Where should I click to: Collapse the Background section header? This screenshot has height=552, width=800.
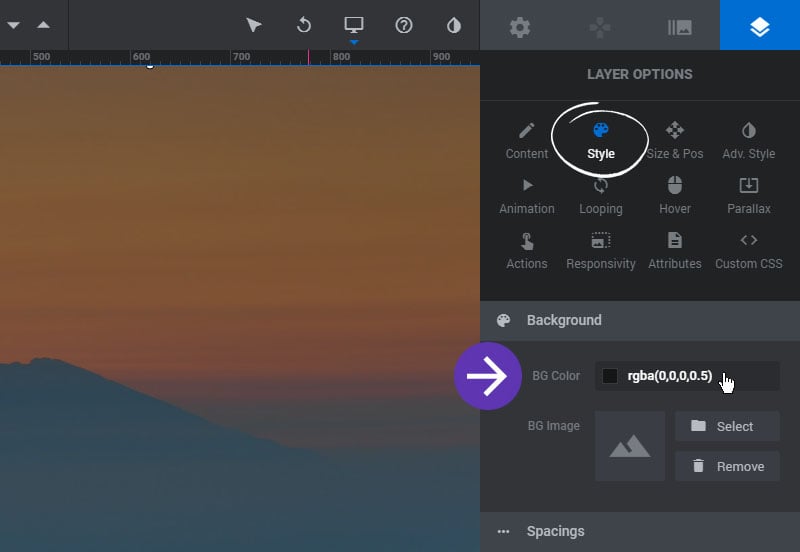640,320
